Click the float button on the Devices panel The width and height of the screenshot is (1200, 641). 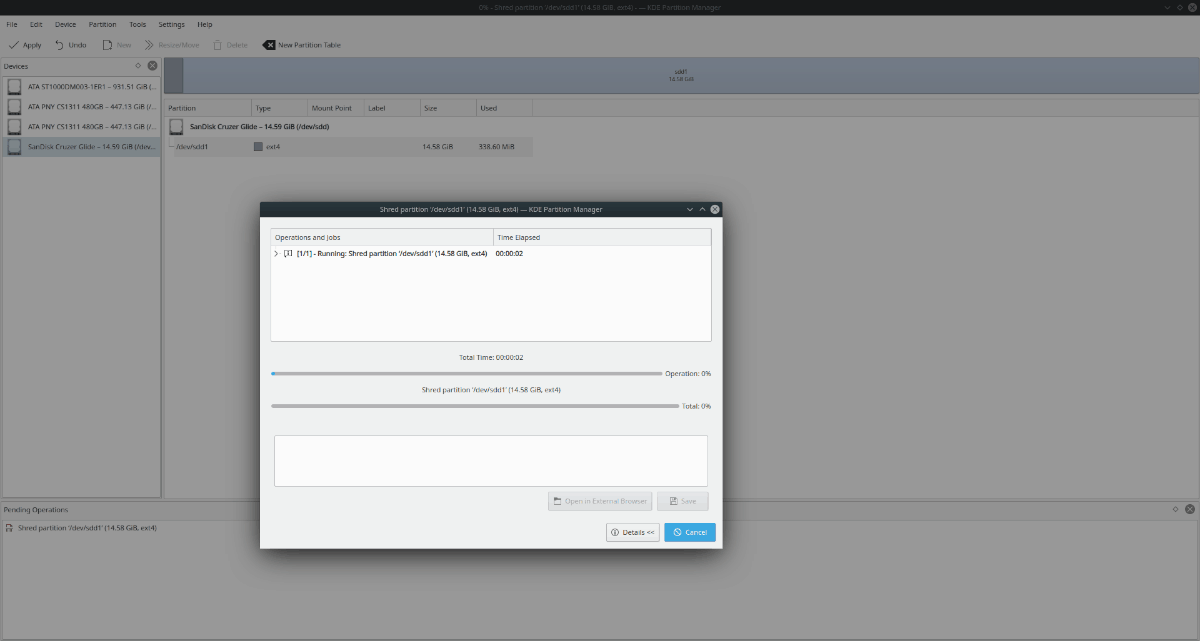[139, 65]
